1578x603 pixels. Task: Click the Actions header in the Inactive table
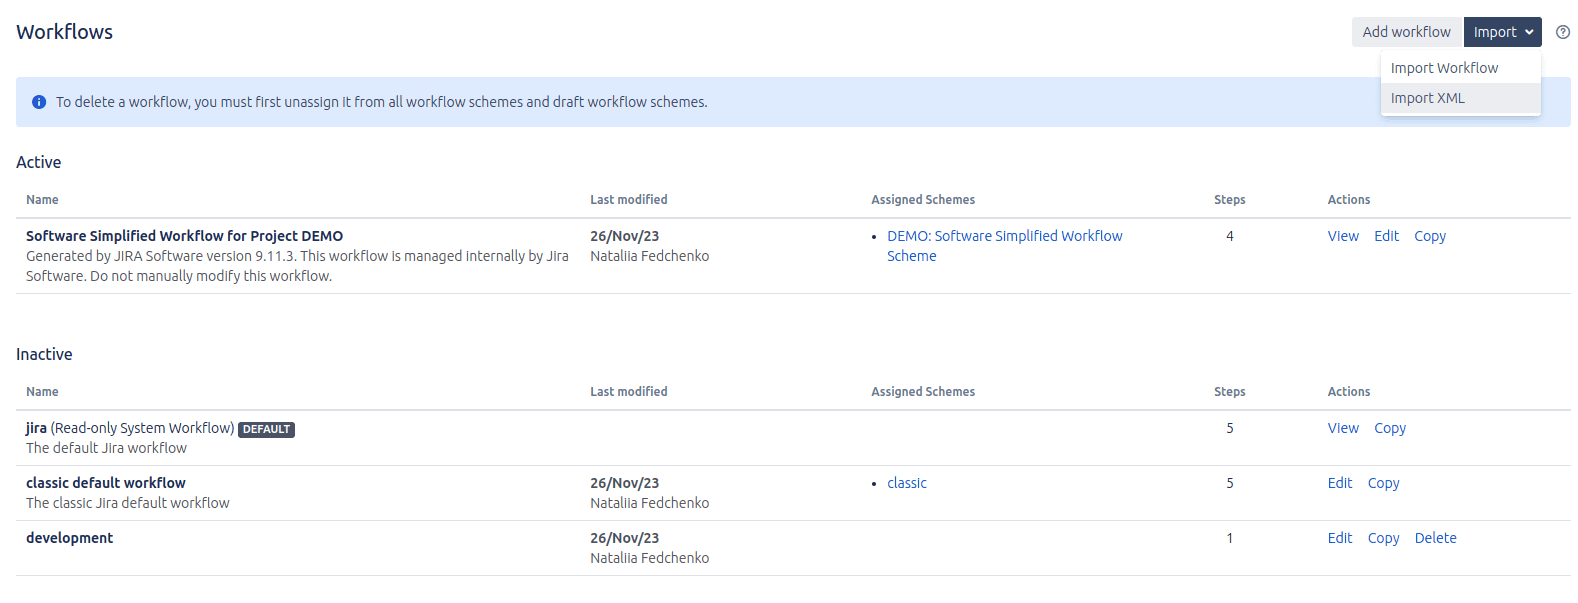pos(1349,392)
